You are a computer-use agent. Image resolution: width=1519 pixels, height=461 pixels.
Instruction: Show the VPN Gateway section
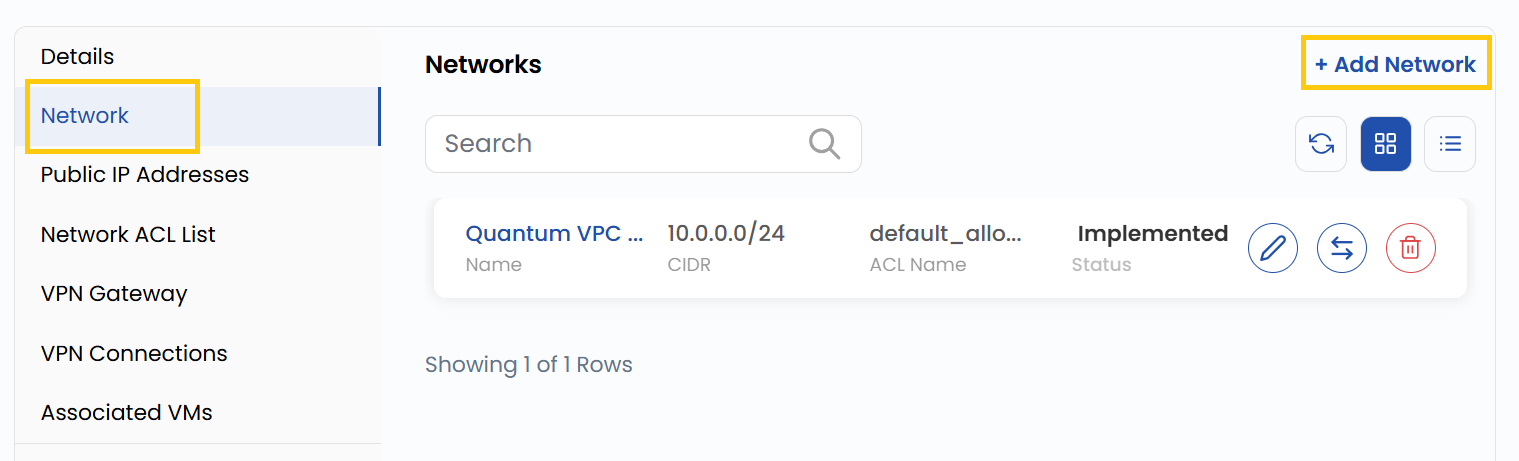coord(114,294)
